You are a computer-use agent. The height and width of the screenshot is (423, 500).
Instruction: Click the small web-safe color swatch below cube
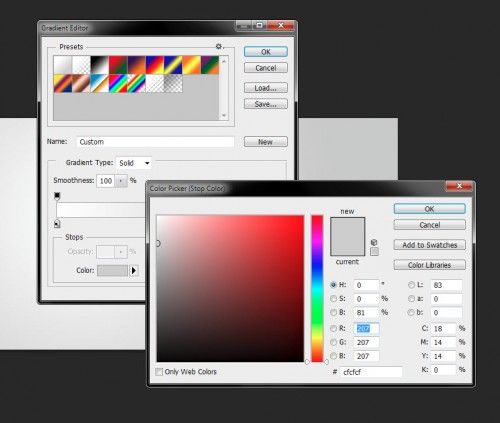374,251
